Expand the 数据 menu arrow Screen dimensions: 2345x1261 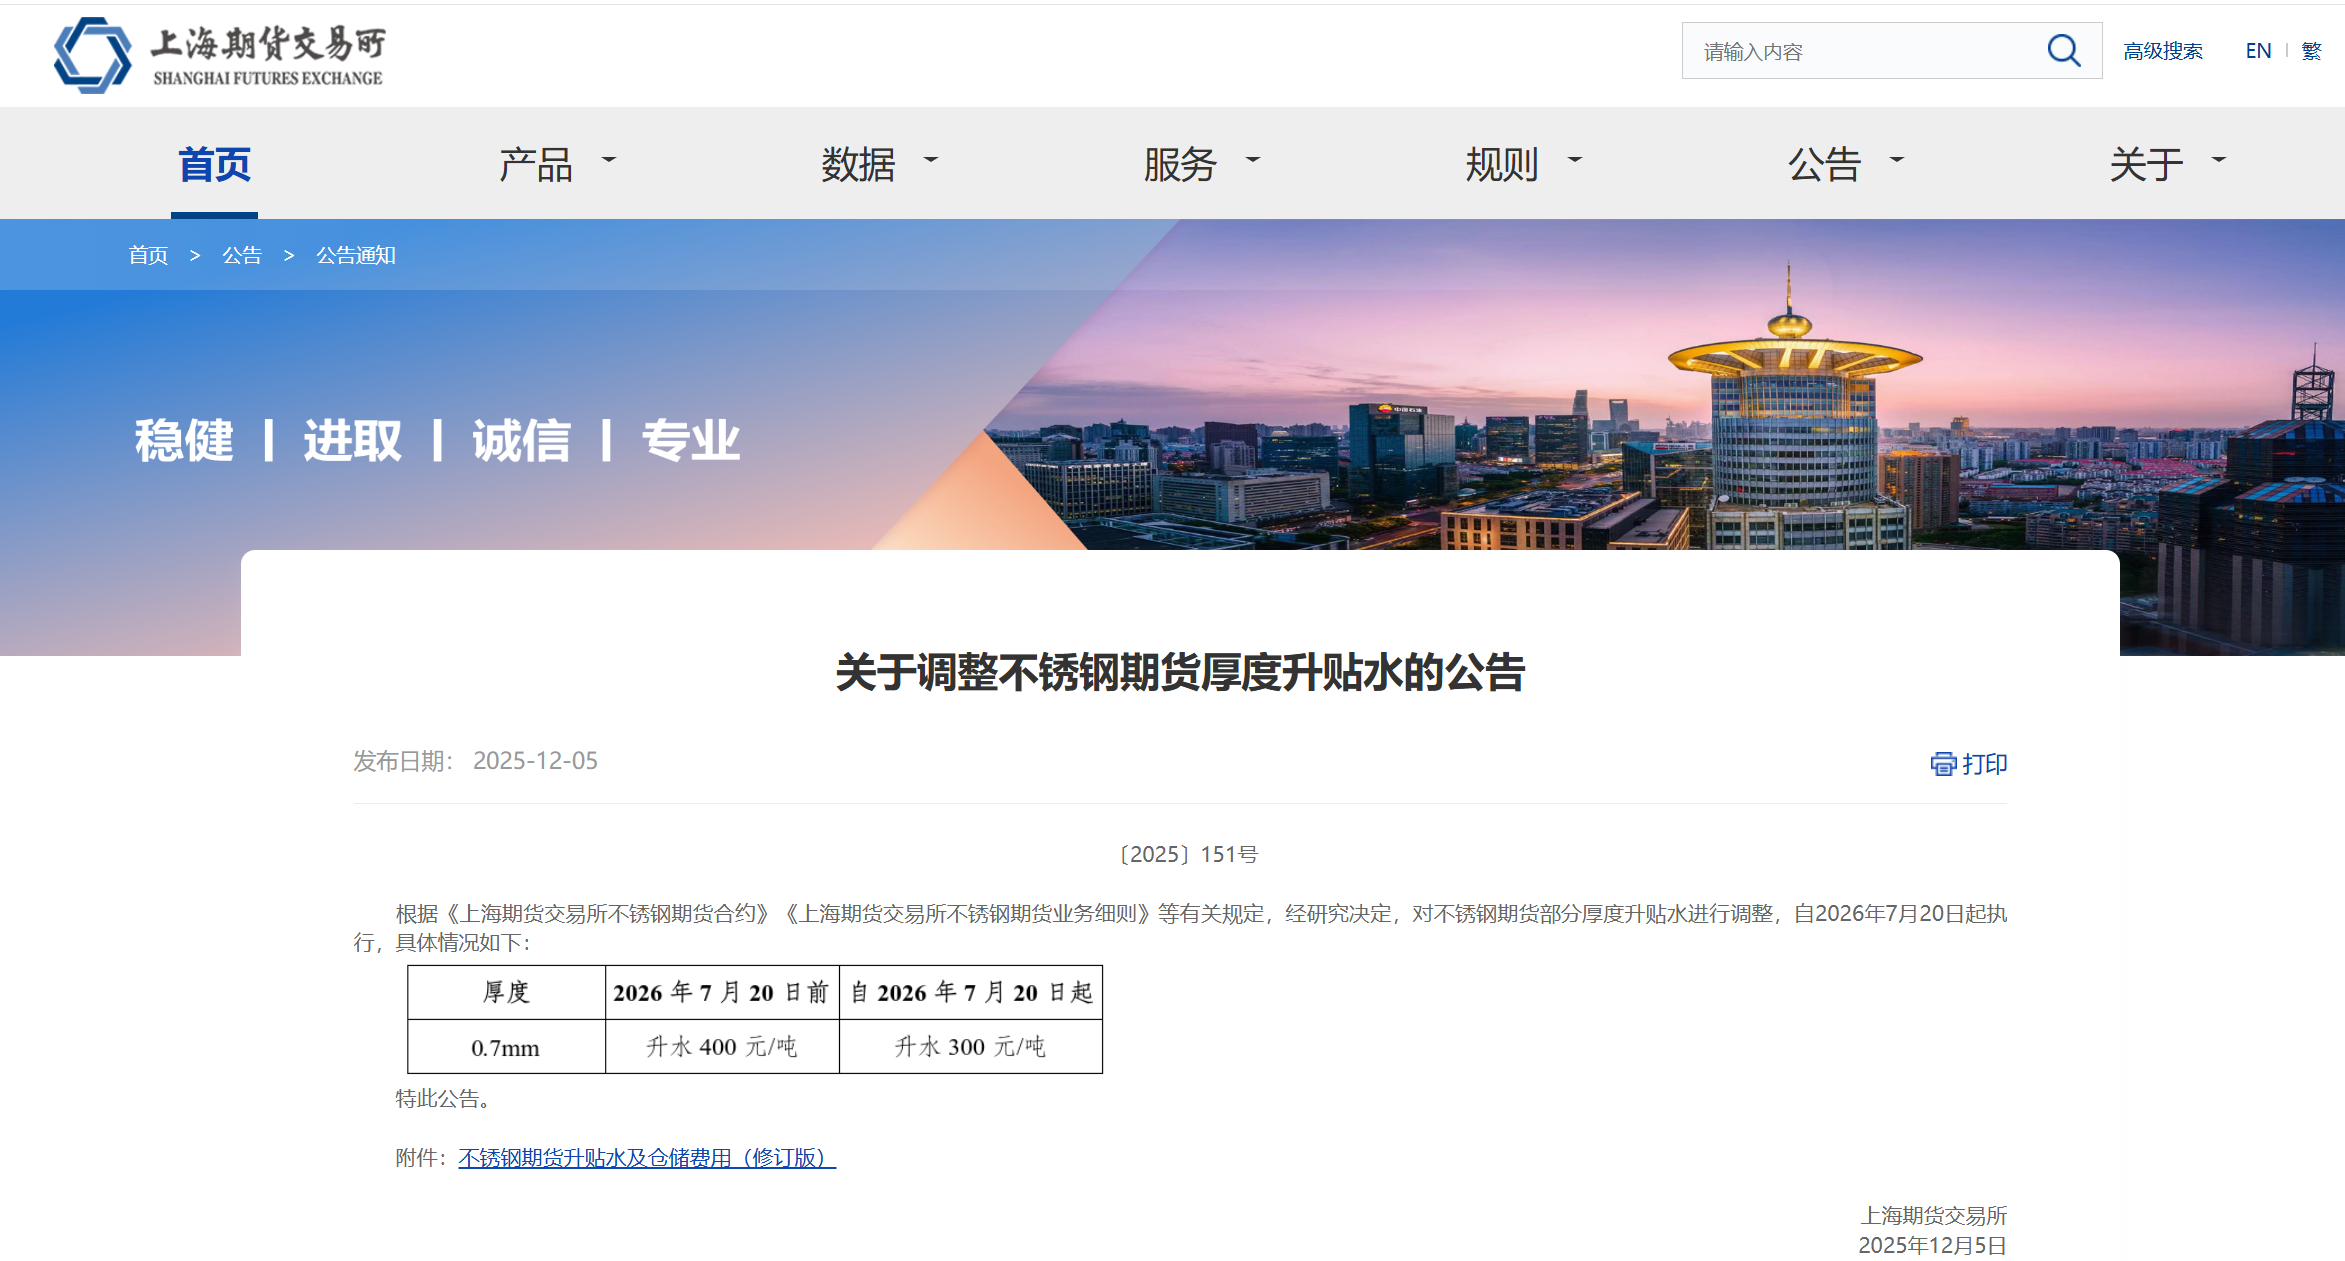[x=931, y=160]
